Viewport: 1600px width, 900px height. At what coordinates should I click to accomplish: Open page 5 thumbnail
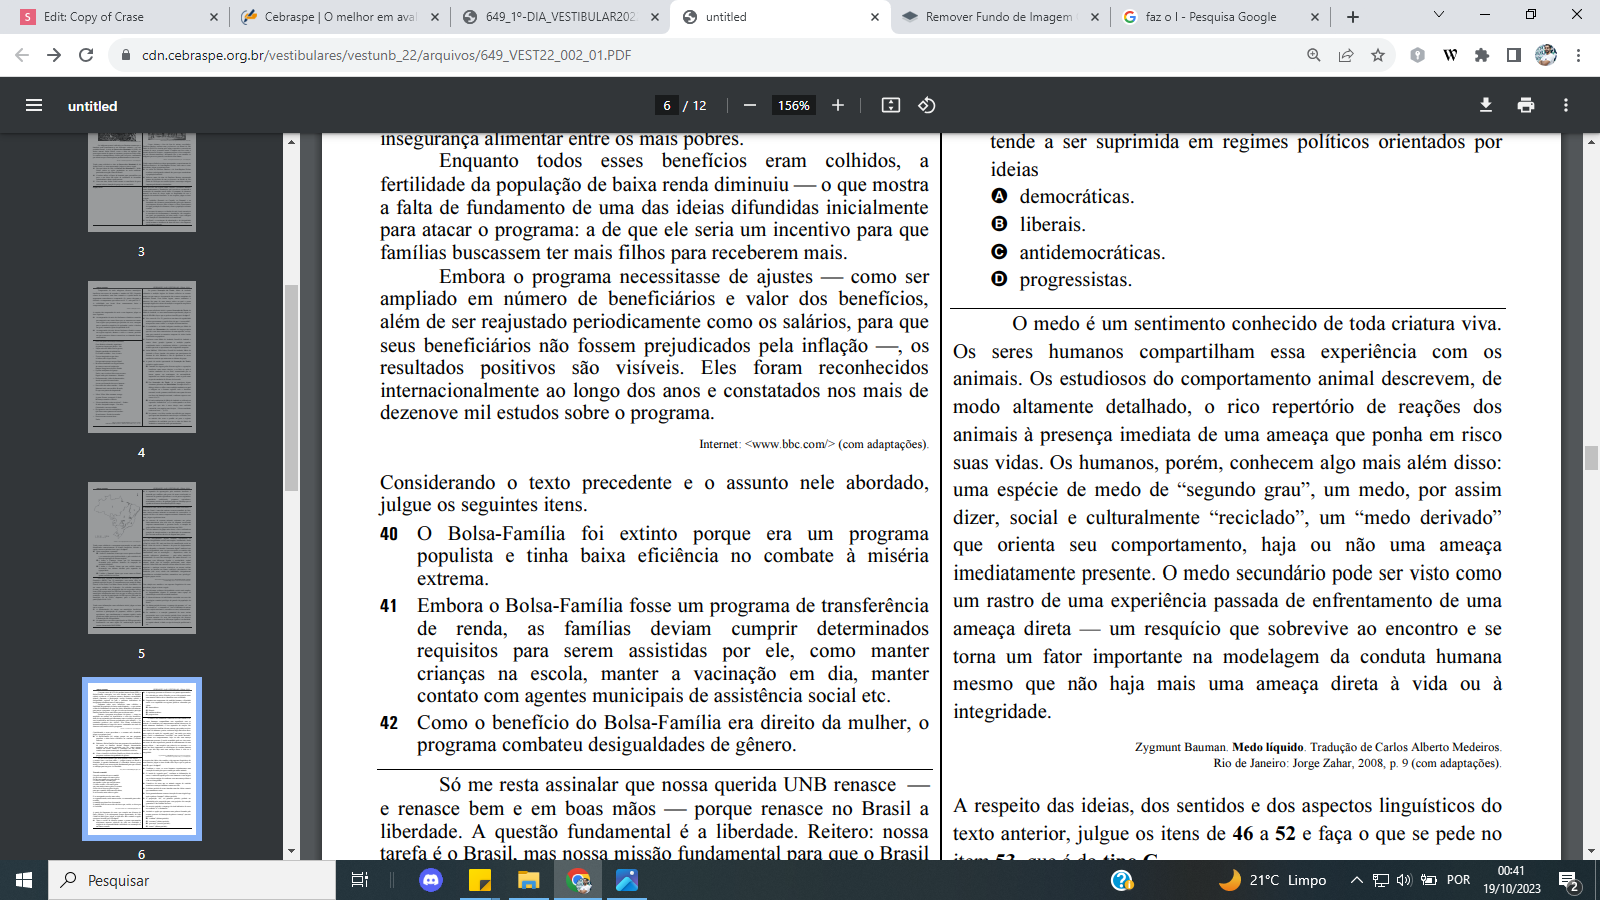[141, 558]
